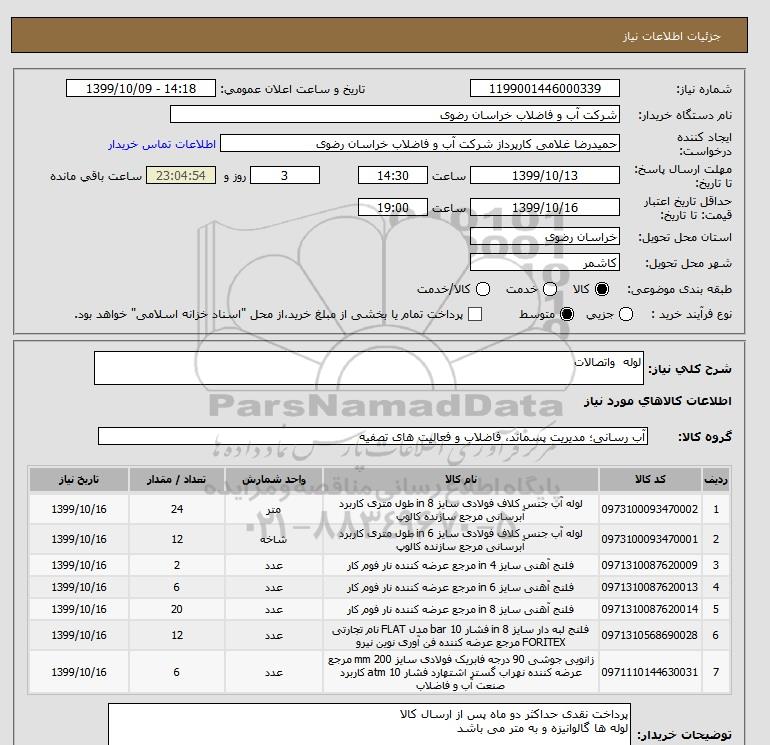
Task: Select product code 0971310087620014
Action: (650, 609)
